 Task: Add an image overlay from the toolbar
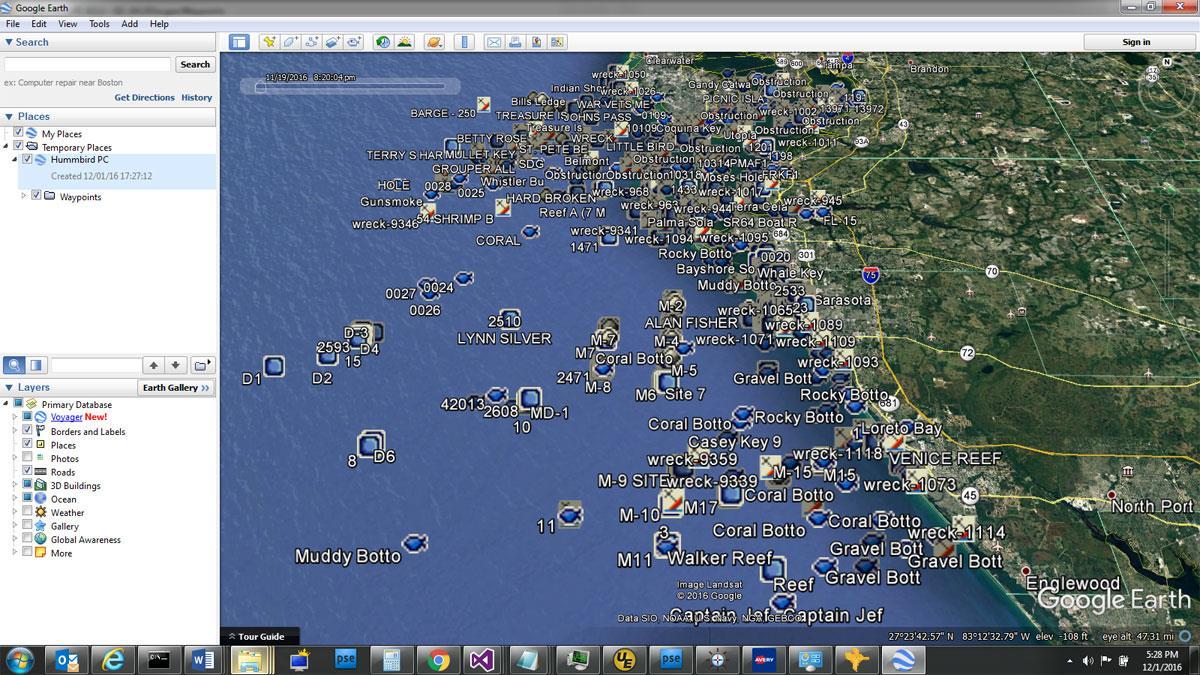(332, 42)
